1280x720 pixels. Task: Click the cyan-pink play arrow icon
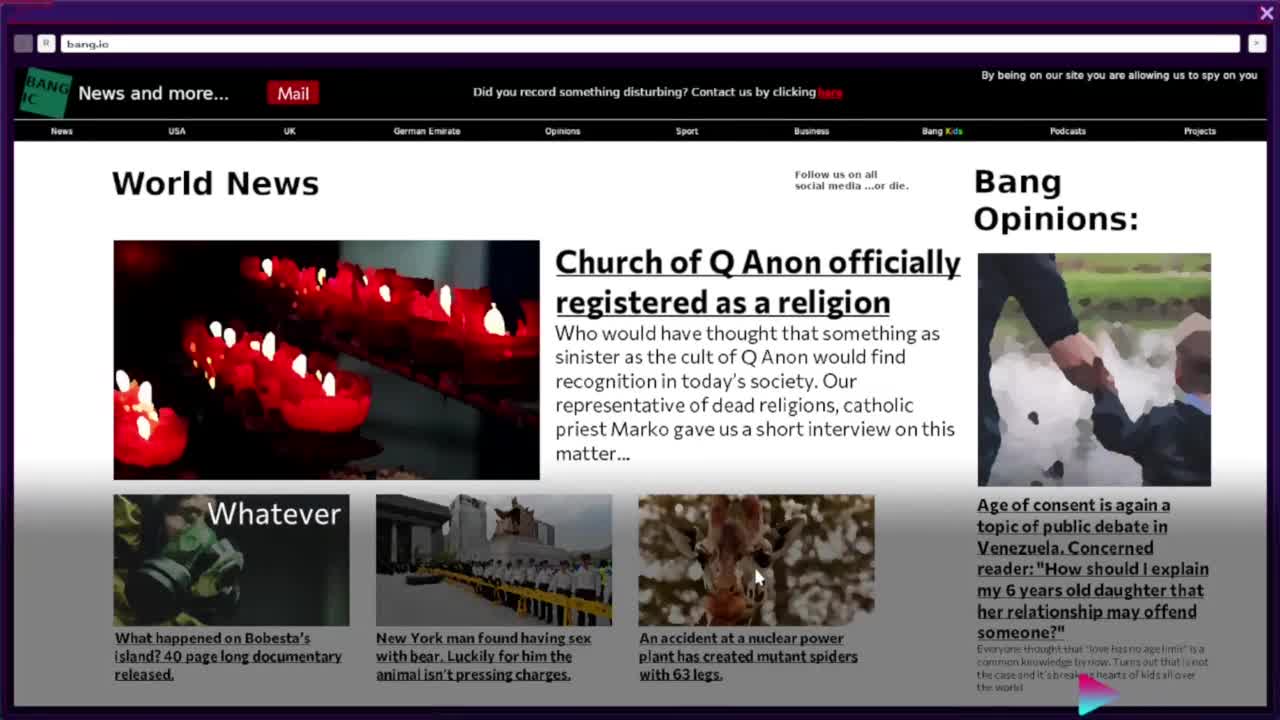tap(1098, 693)
